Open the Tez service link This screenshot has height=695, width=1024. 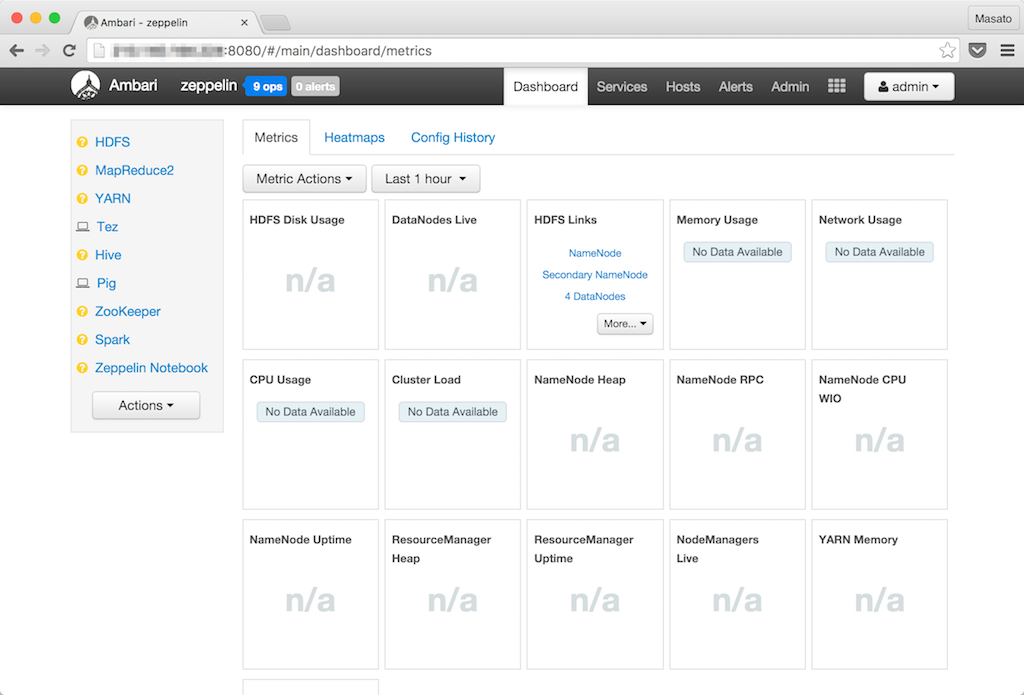pyautogui.click(x=107, y=227)
